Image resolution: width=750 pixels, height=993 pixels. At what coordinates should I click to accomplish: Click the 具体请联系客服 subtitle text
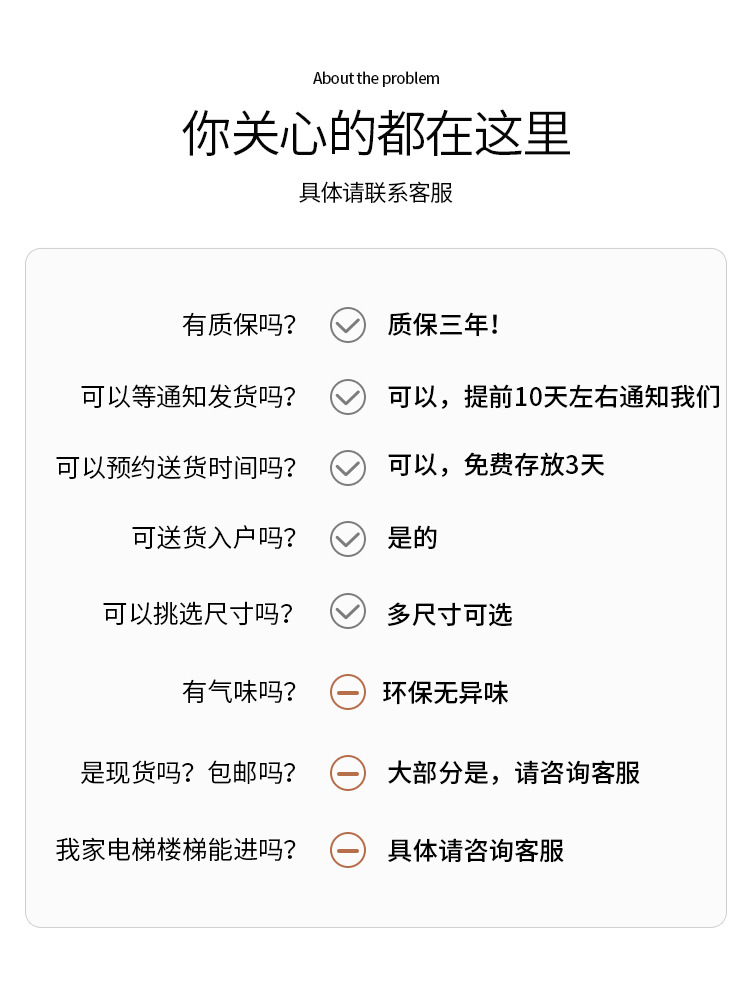click(x=376, y=192)
